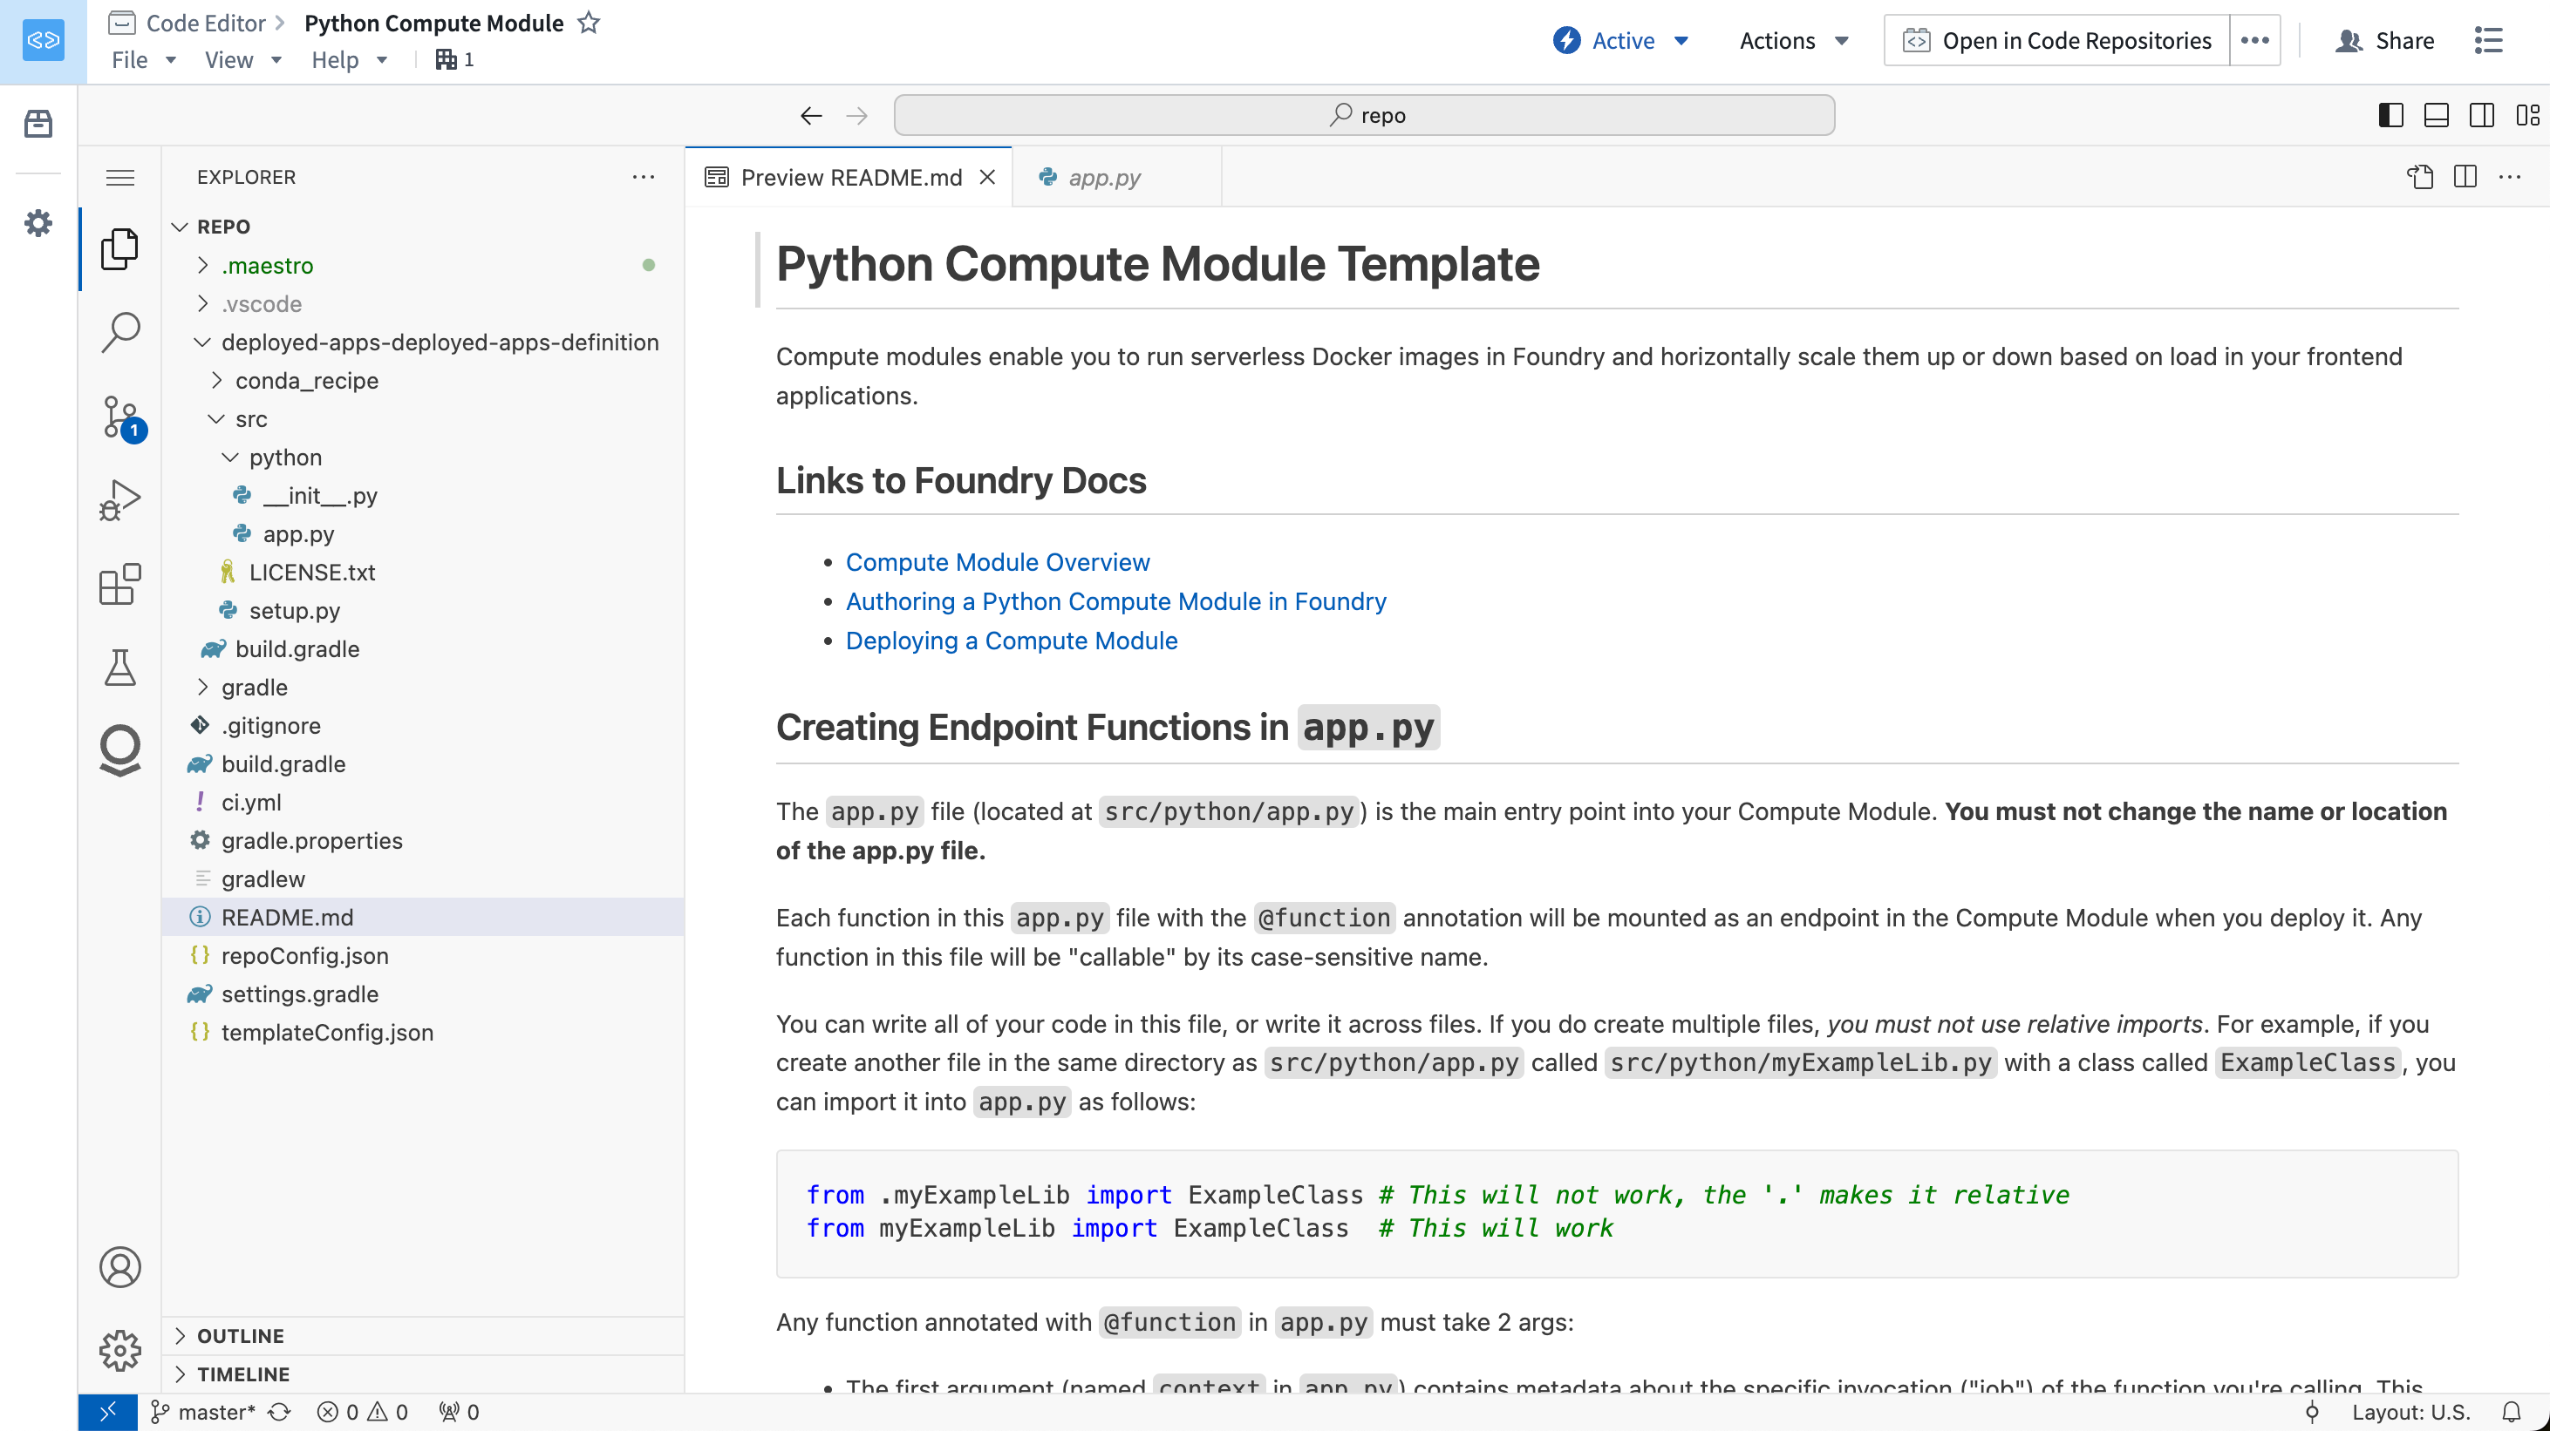Open Source Control view with 1 change

[122, 417]
